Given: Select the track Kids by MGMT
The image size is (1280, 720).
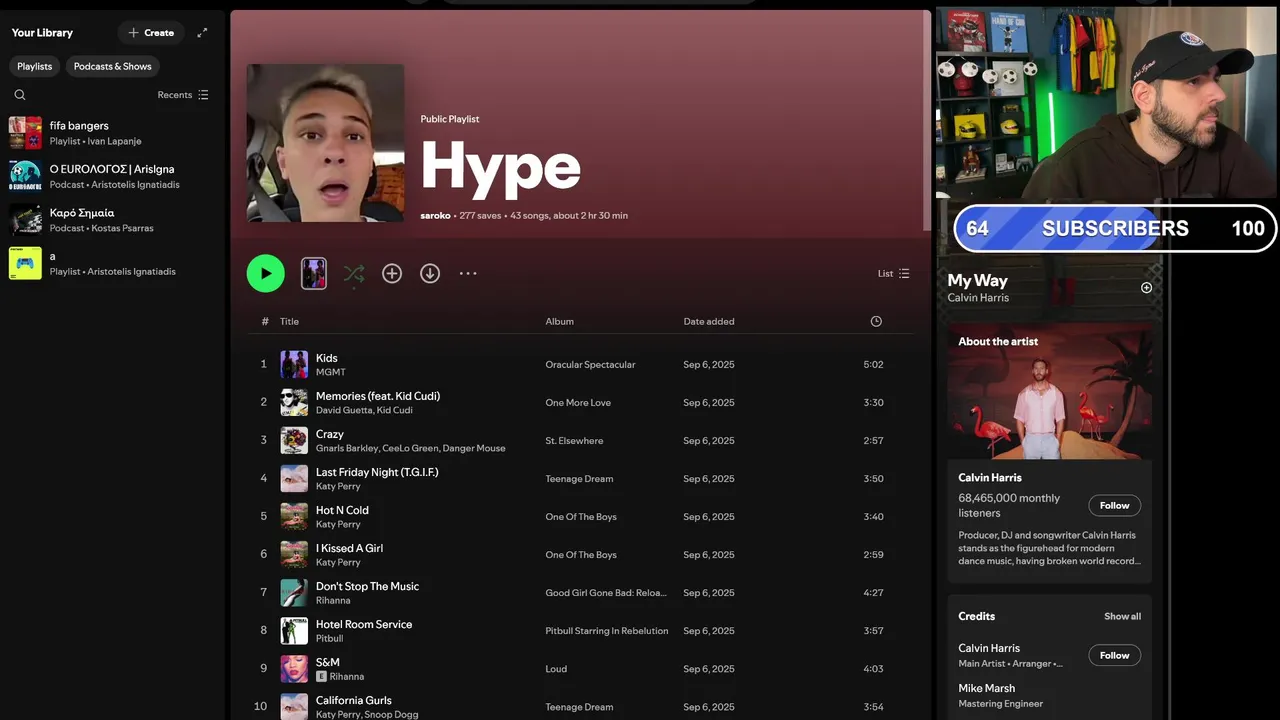Looking at the screenshot, I should point(327,358).
